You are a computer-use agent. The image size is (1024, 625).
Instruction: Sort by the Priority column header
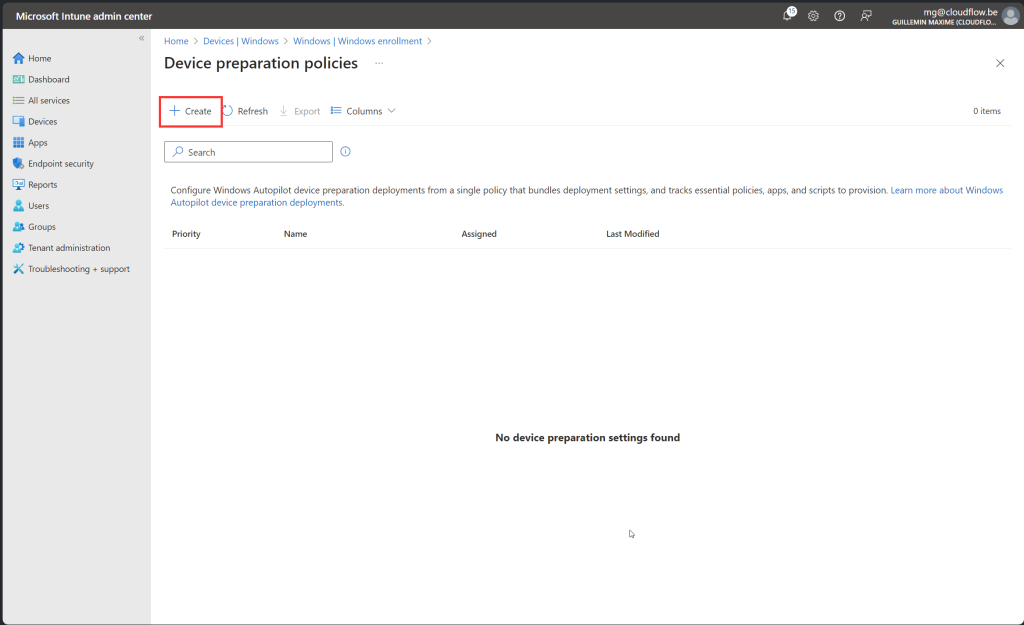(186, 234)
